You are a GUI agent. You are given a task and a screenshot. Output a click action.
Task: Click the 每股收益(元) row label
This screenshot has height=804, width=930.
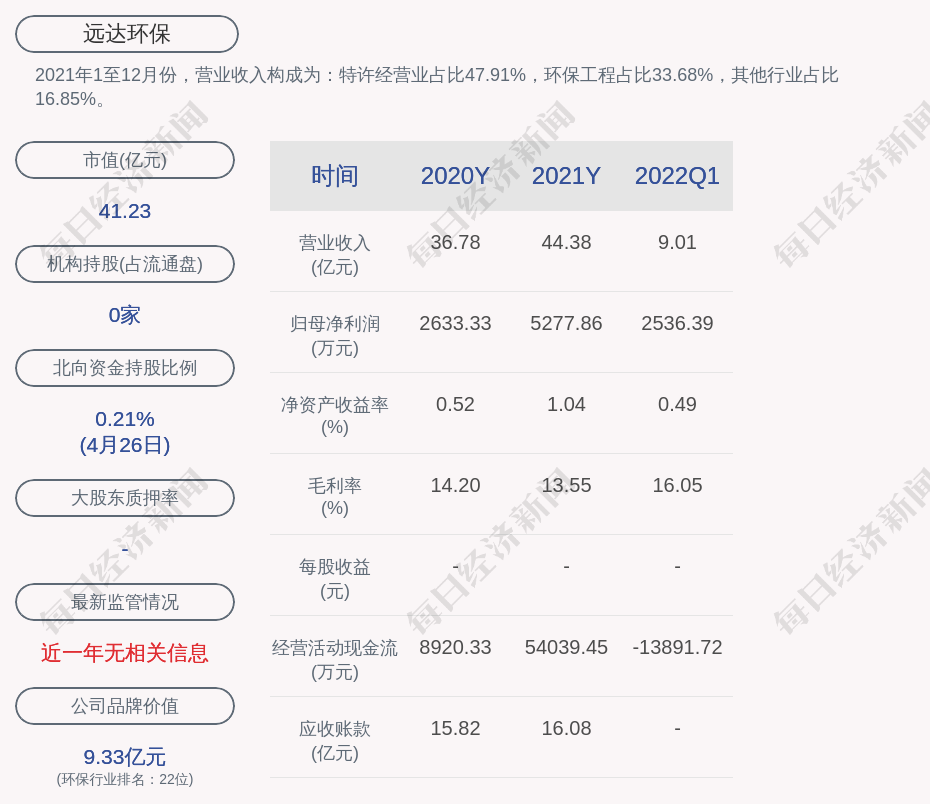[x=335, y=579]
